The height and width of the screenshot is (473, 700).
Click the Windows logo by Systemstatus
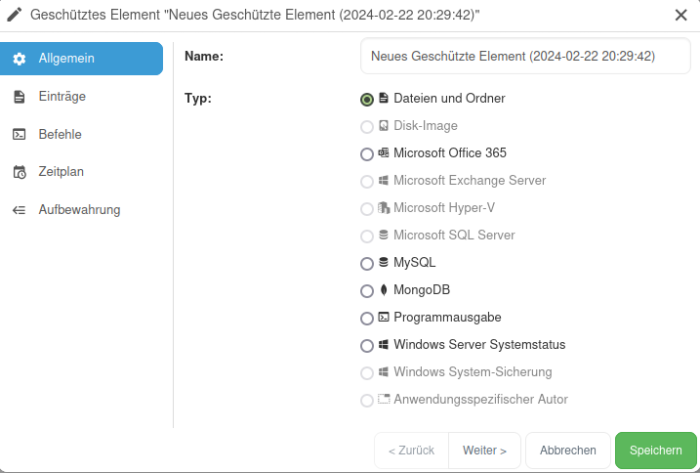pos(383,345)
